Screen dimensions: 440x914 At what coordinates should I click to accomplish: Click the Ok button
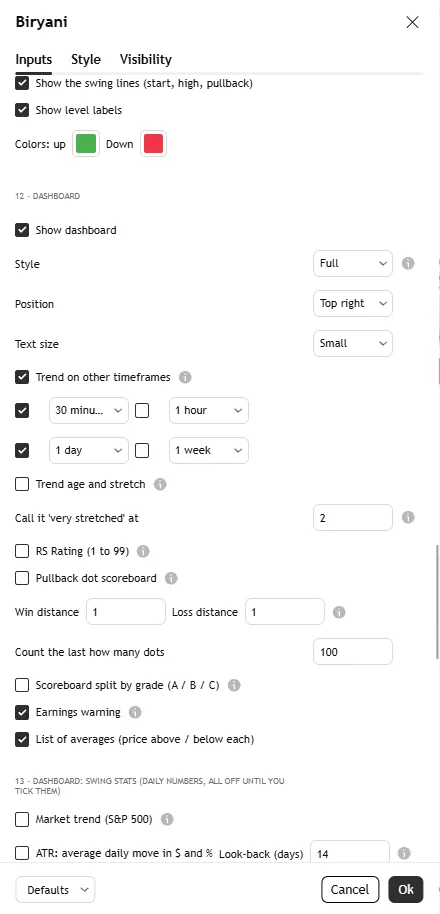[406, 890]
